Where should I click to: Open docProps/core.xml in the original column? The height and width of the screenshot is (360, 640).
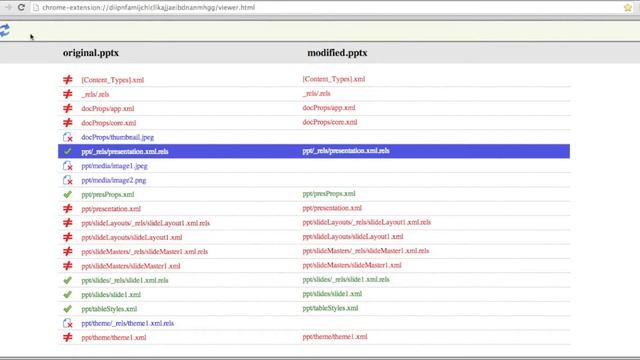[109, 123]
